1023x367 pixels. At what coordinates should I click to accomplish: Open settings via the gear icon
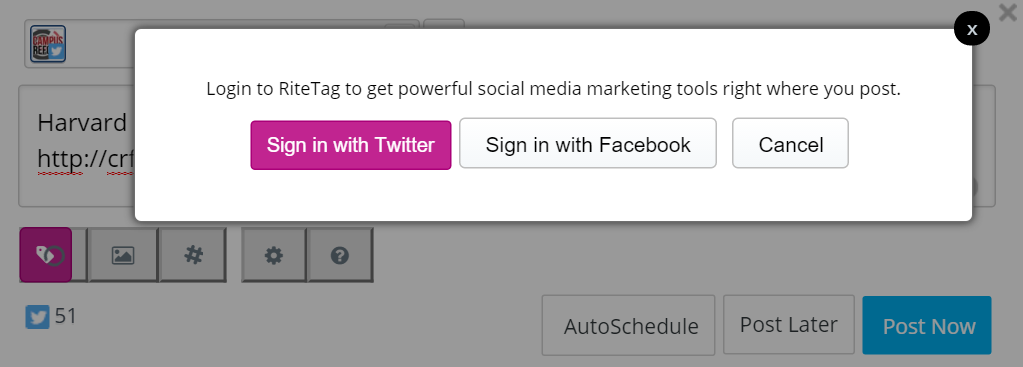point(274,255)
